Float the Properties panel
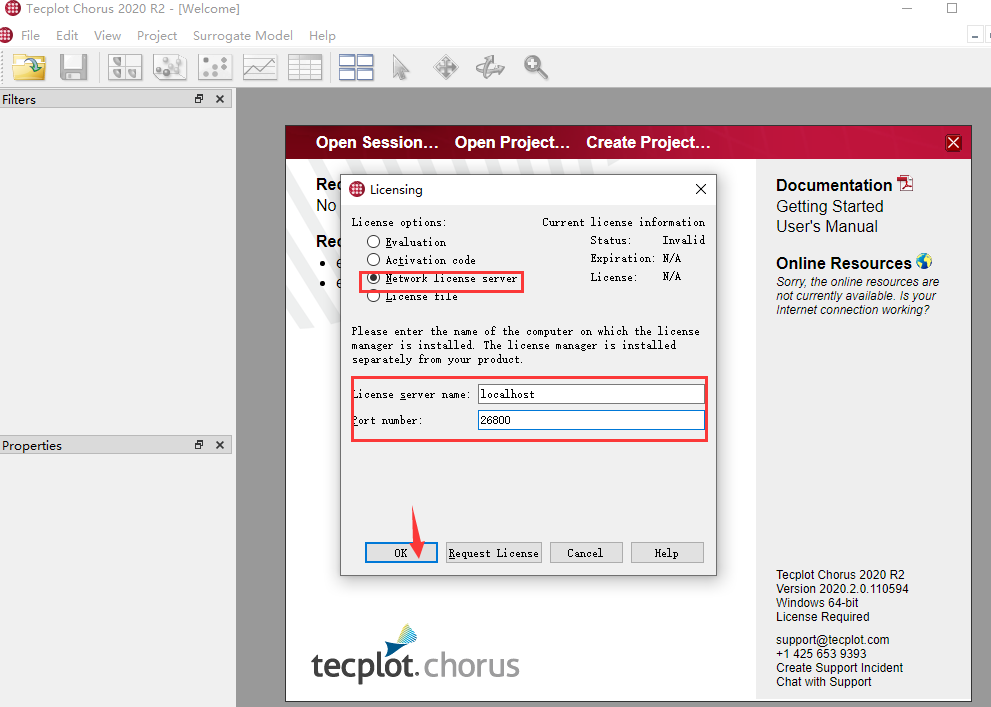991x707 pixels. [x=199, y=445]
